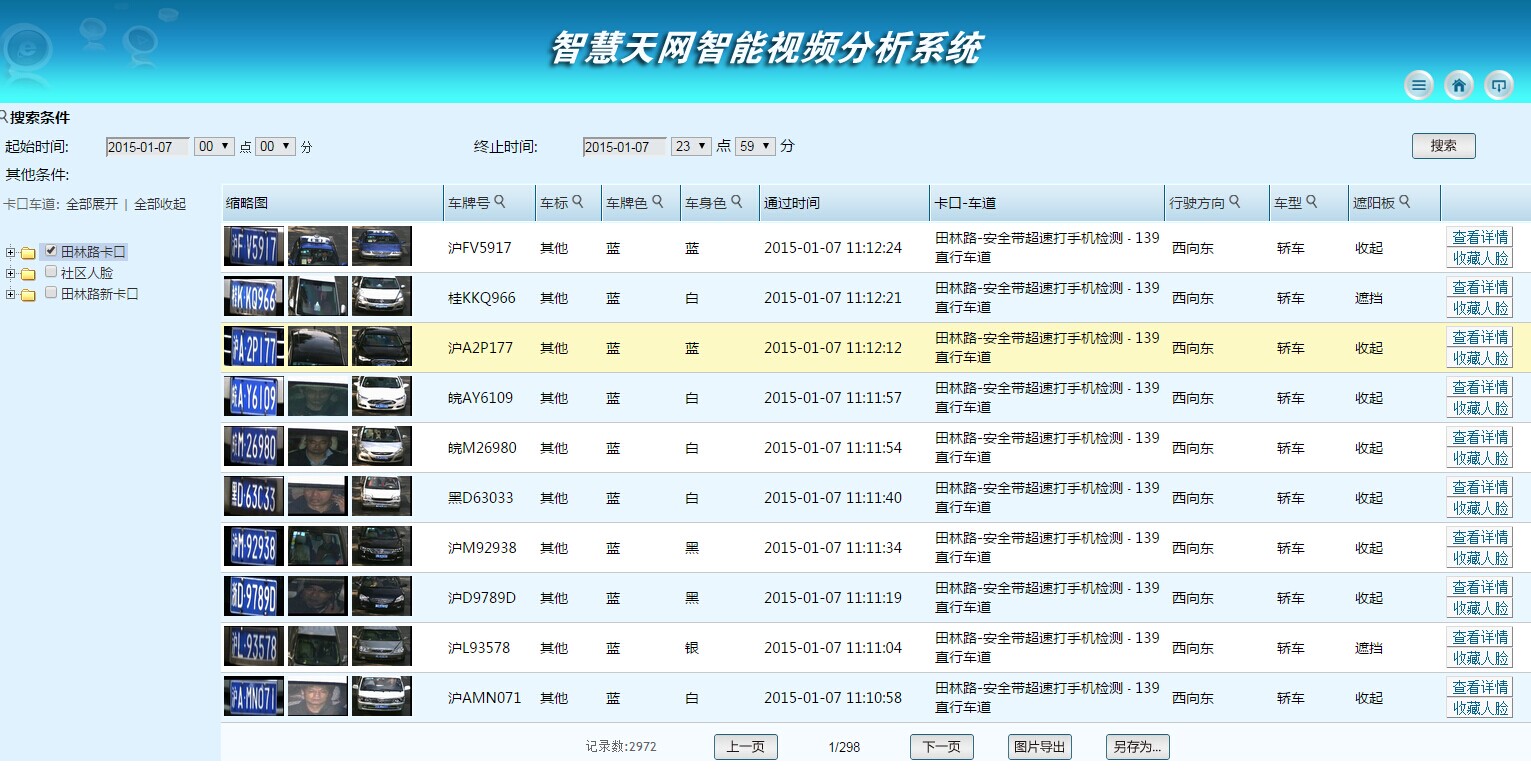Click the magnifier beside 车标 column header
Screen dimensions: 1531x779
click(x=578, y=202)
